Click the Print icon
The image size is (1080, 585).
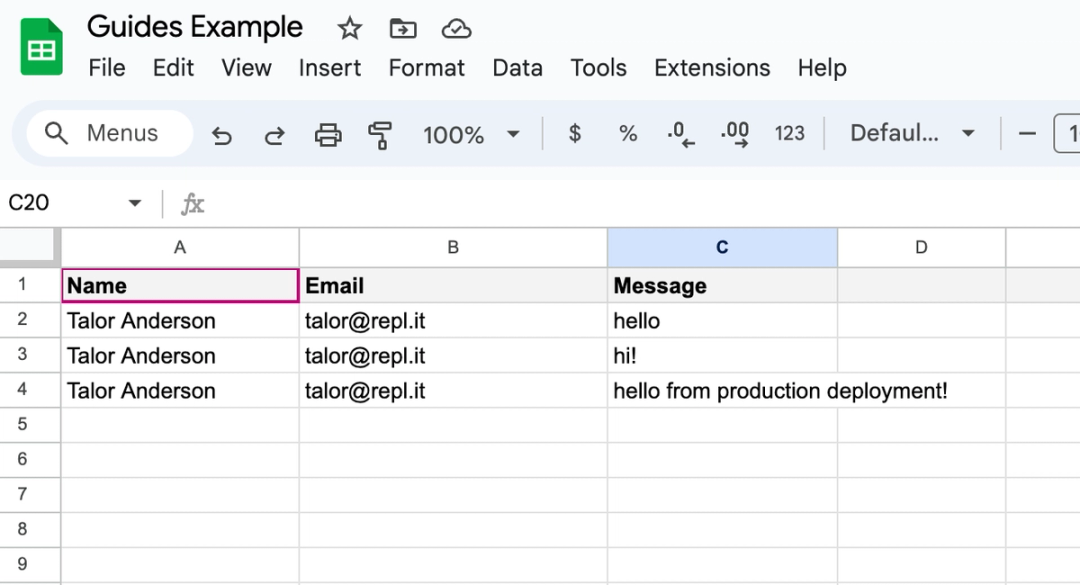(x=327, y=132)
